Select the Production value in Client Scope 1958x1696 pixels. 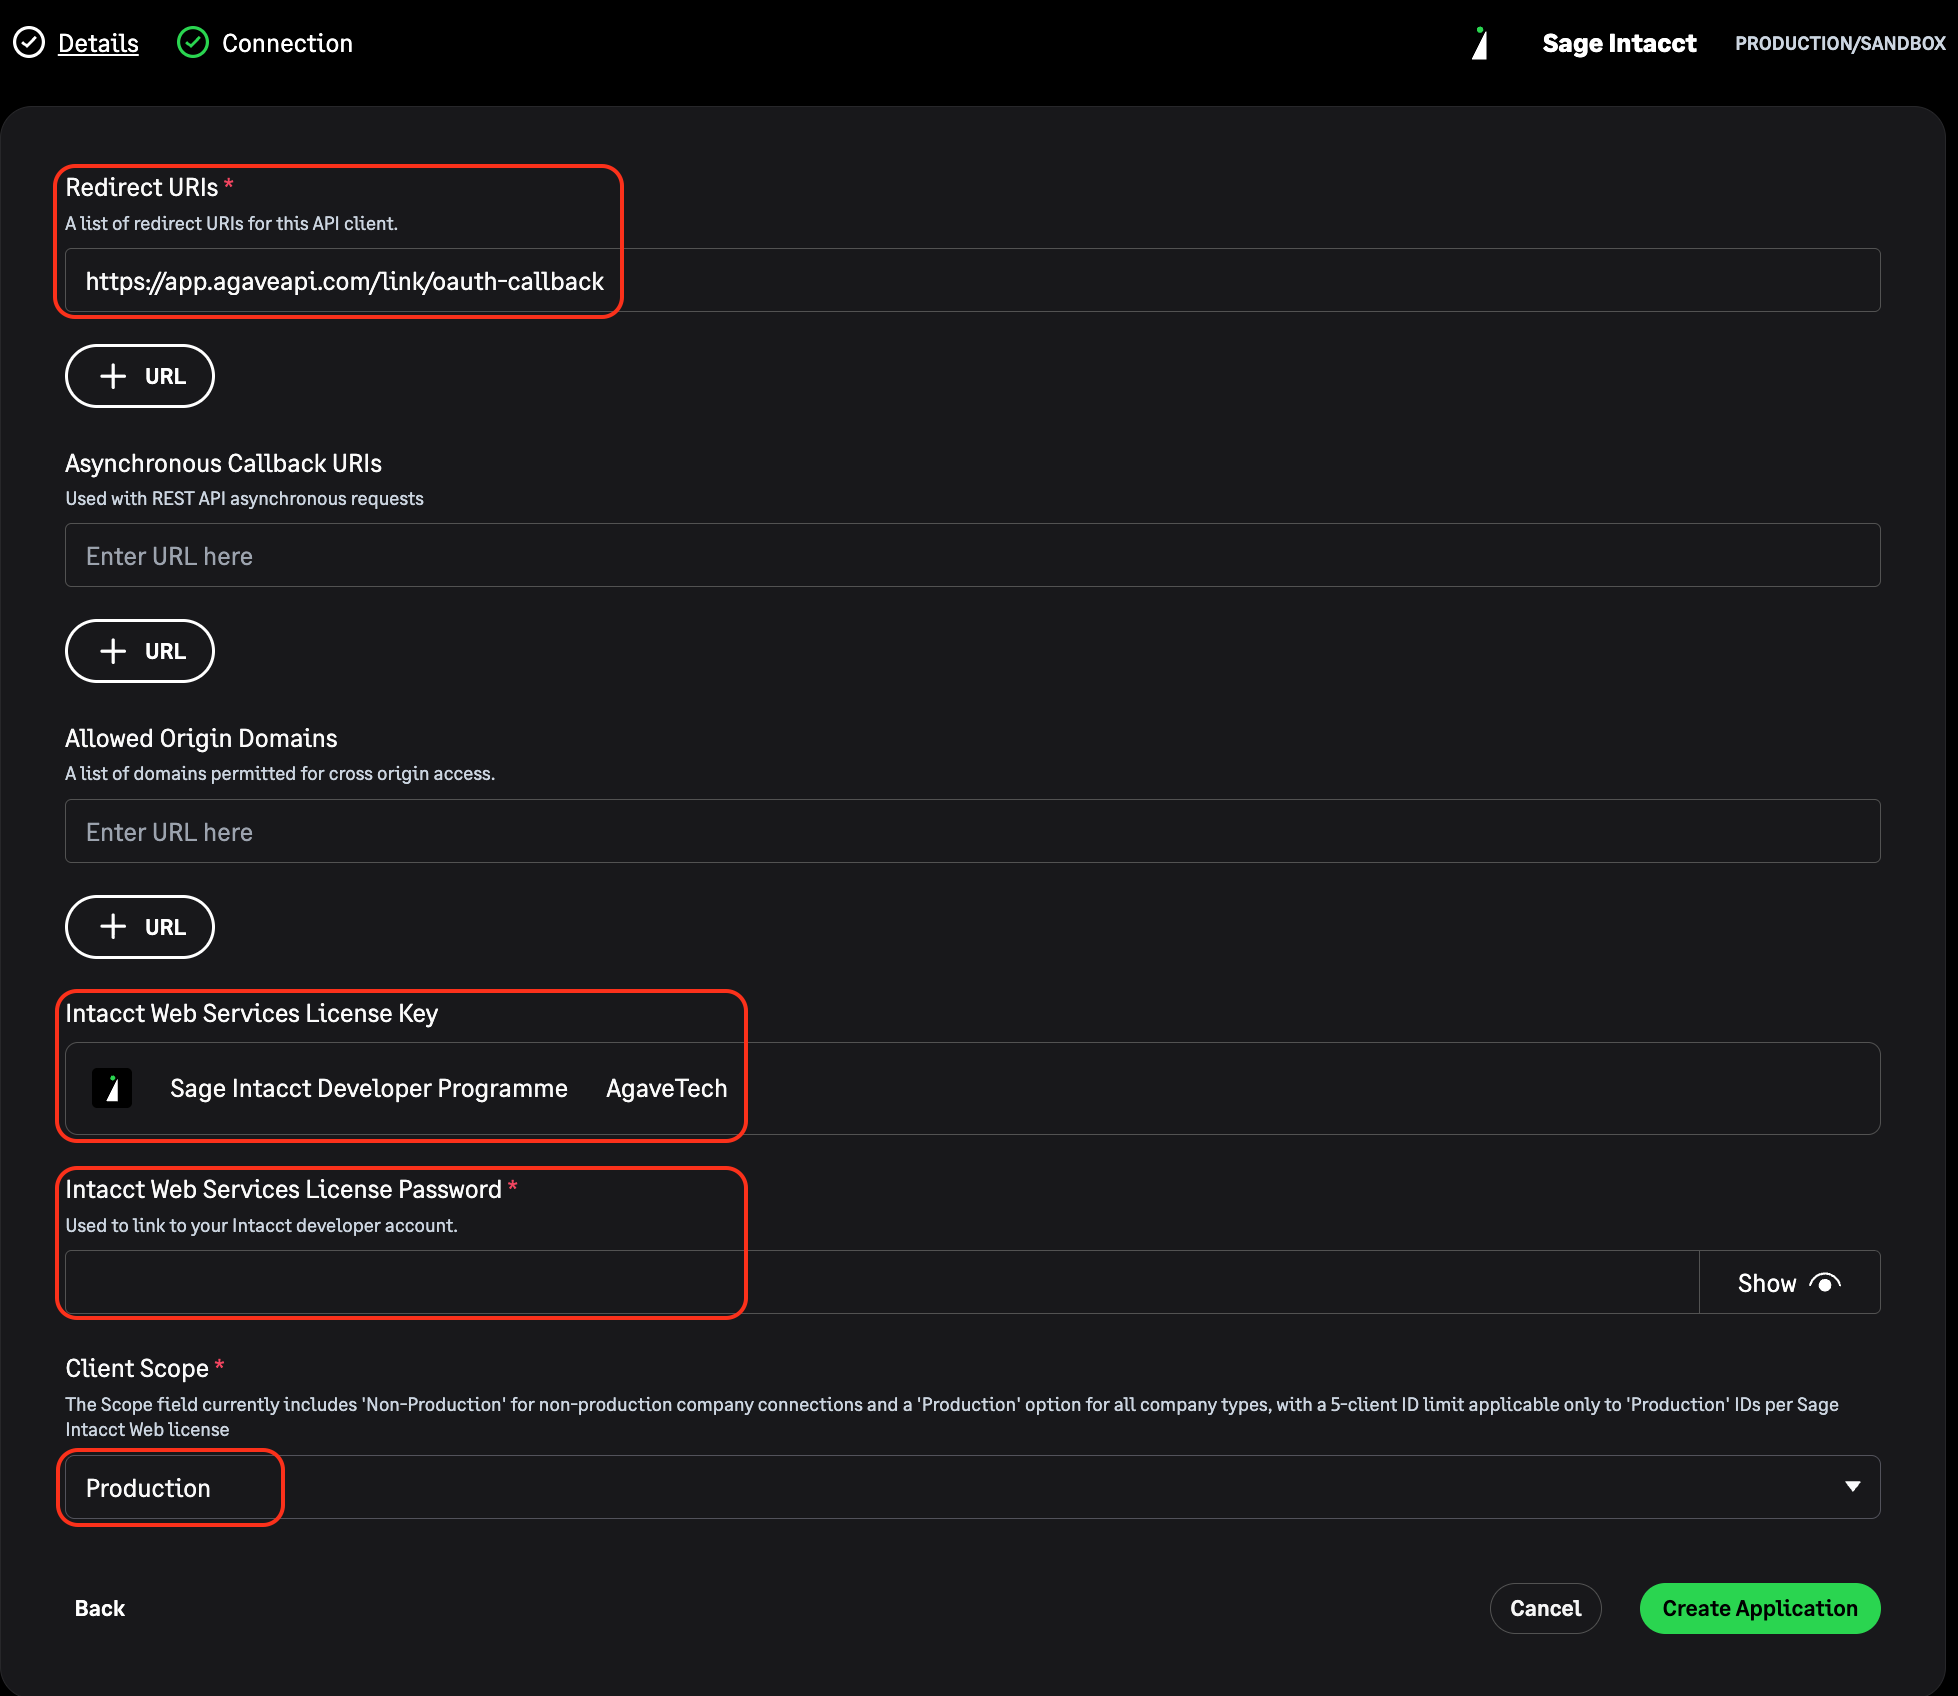coord(148,1488)
